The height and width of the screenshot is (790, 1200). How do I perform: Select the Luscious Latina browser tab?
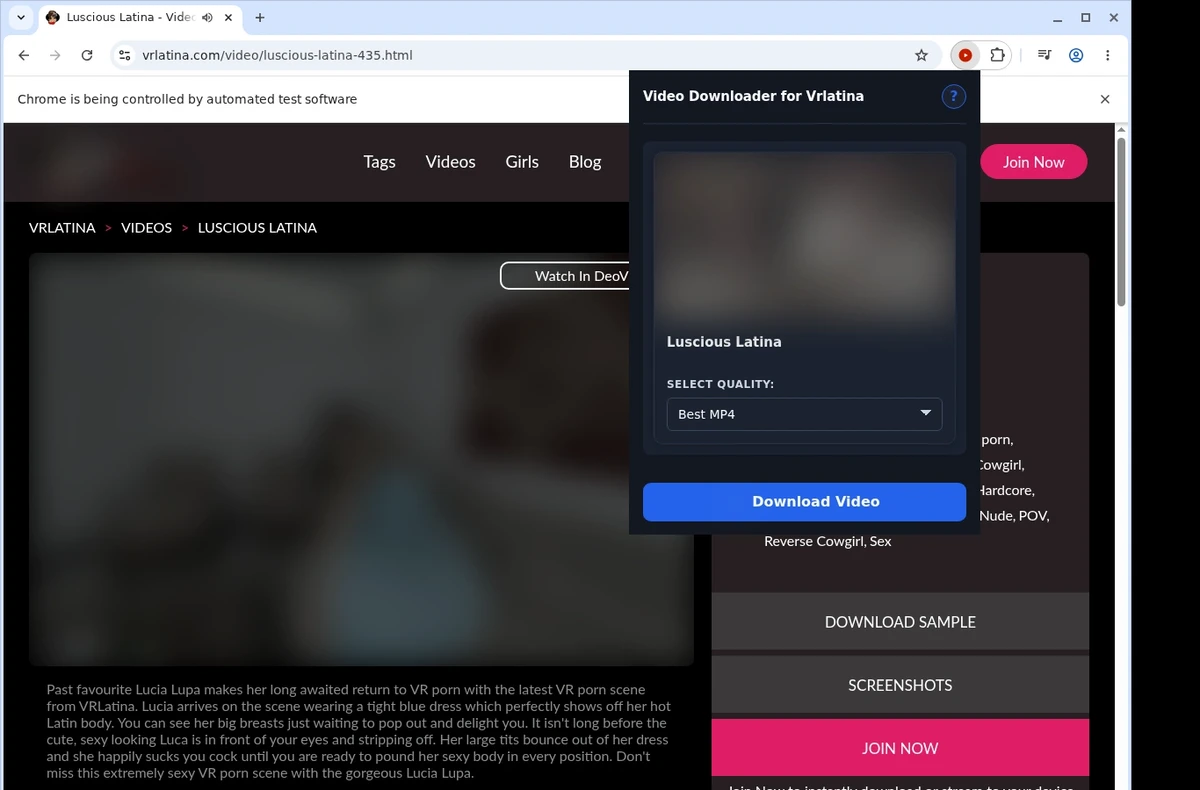click(140, 17)
